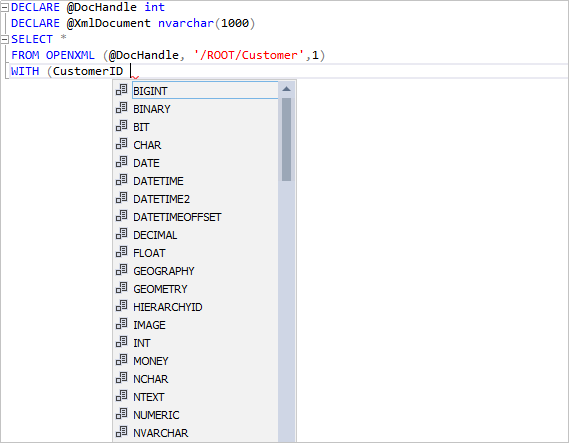Click the datatype icon beside NVARCHAR

(x=122, y=432)
